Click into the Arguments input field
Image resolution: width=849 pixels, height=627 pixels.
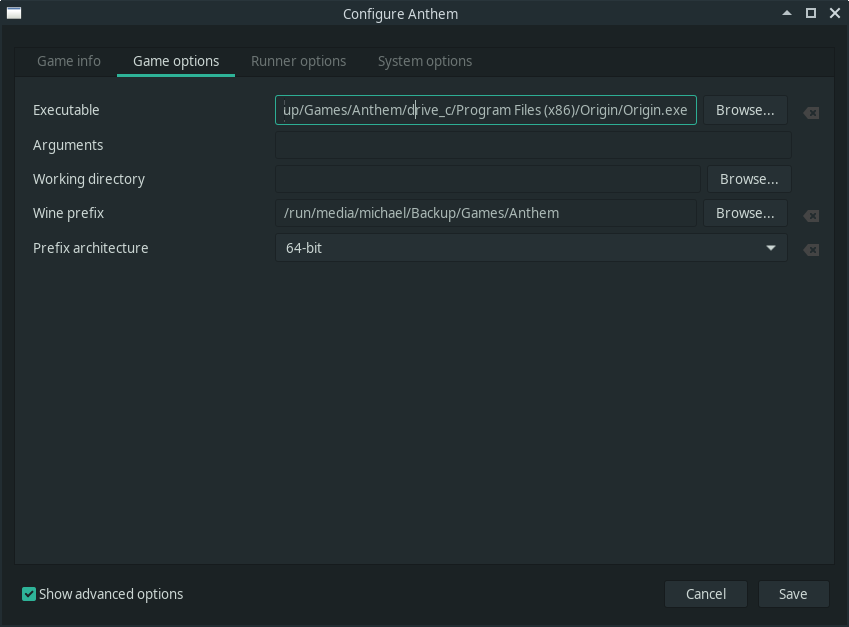[x=533, y=145]
